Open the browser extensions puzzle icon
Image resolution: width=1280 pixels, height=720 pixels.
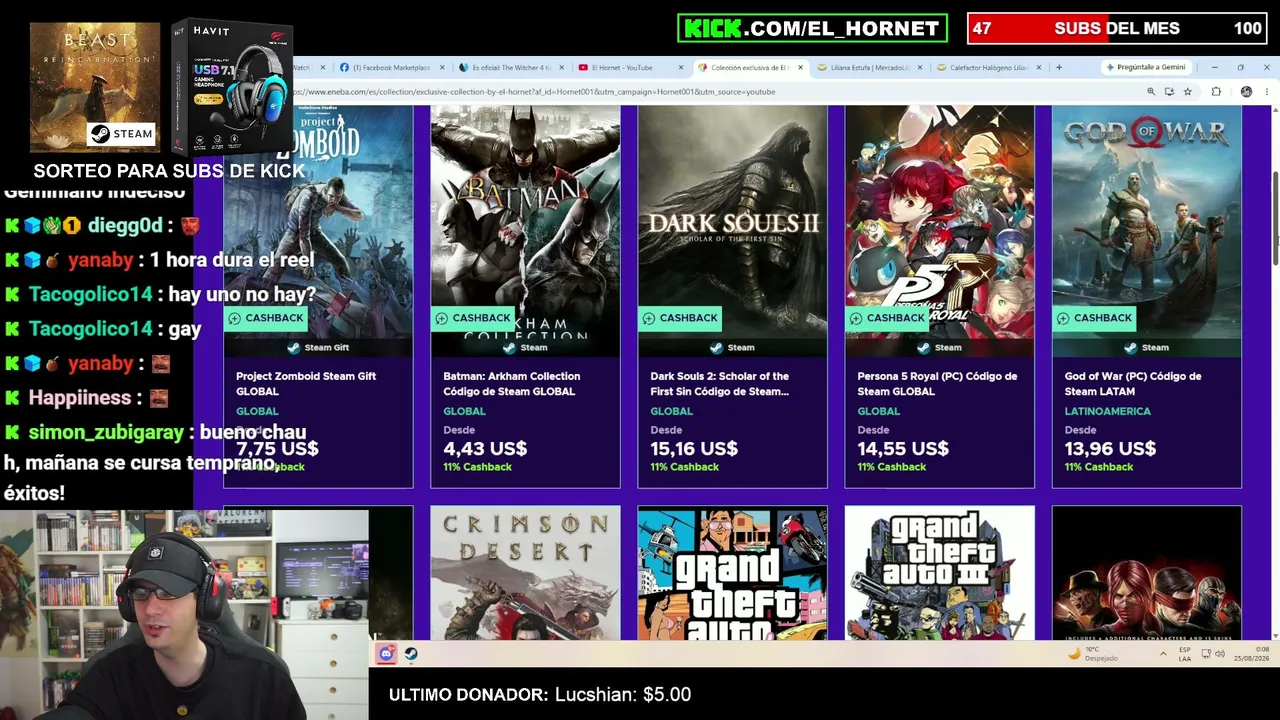pos(1216,92)
